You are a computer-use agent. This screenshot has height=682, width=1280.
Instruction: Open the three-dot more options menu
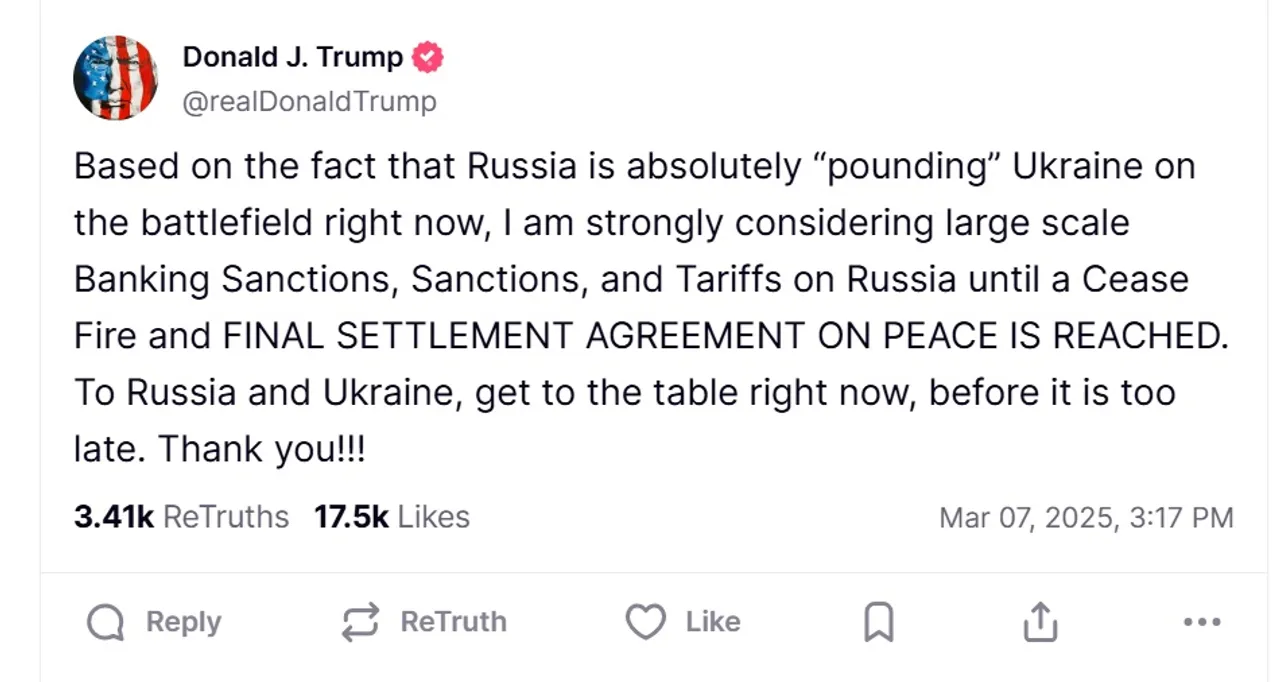(1201, 622)
